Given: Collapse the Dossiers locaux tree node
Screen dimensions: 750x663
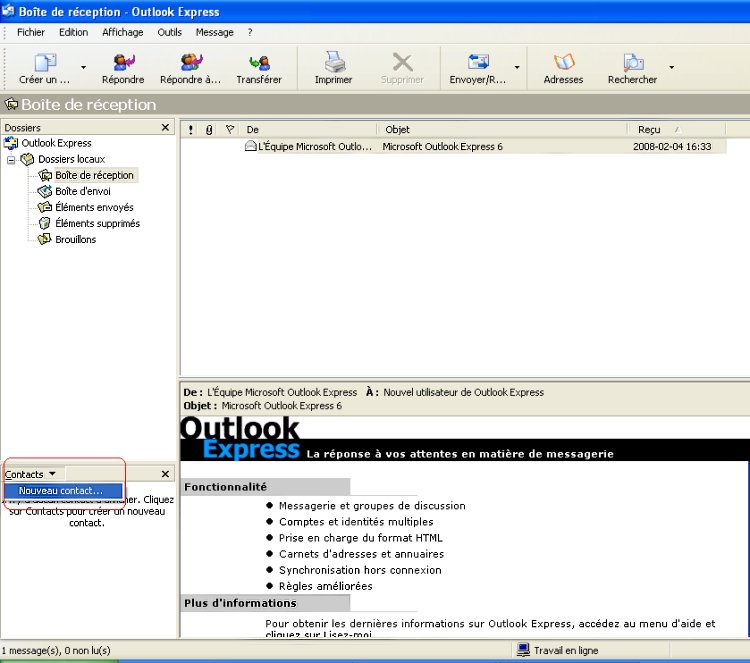Looking at the screenshot, I should (11, 160).
